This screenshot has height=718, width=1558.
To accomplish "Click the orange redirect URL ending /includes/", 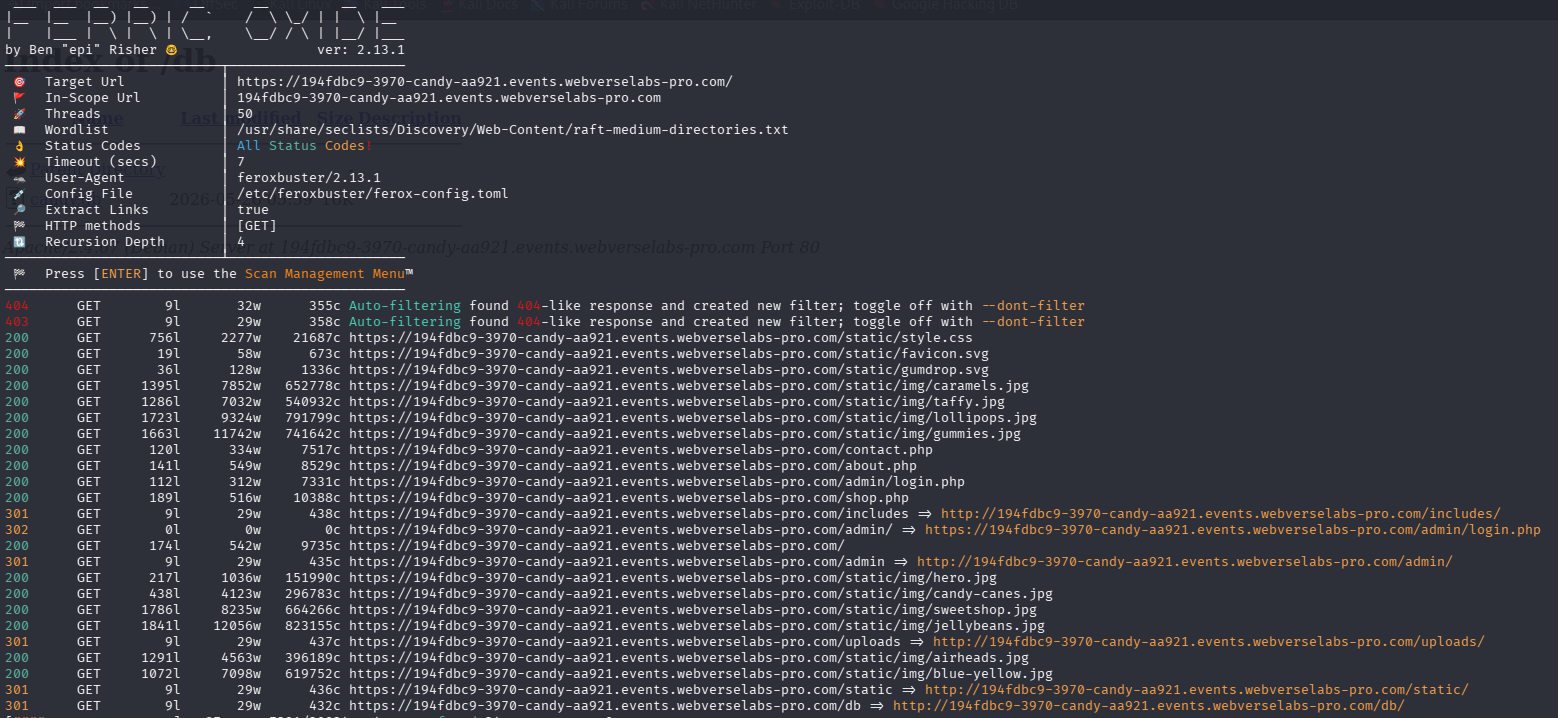I will tap(1221, 514).
